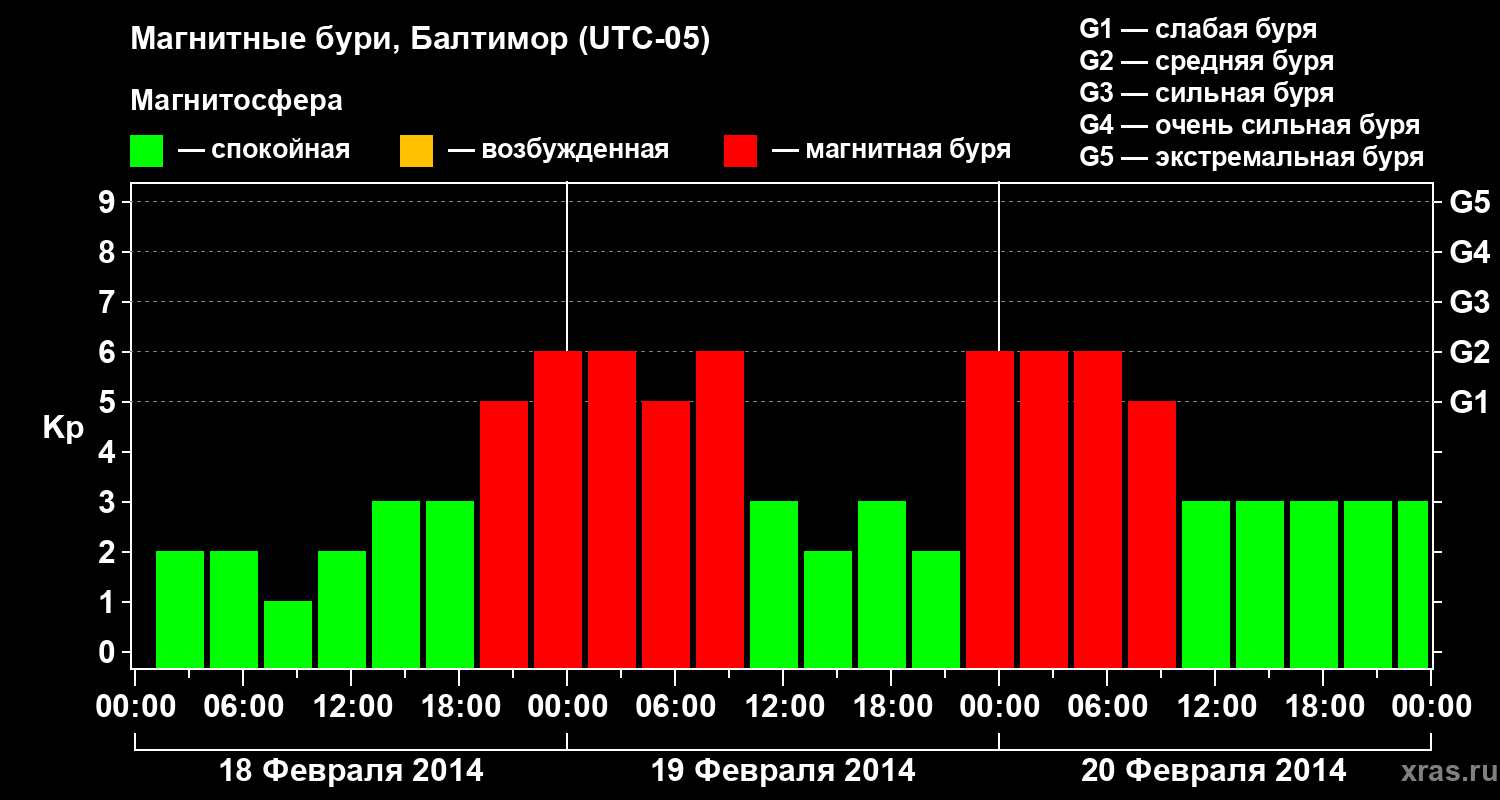This screenshot has width=1500, height=800.
Task: Click the Kp 5 red bar on 19 February
Action: click(666, 534)
